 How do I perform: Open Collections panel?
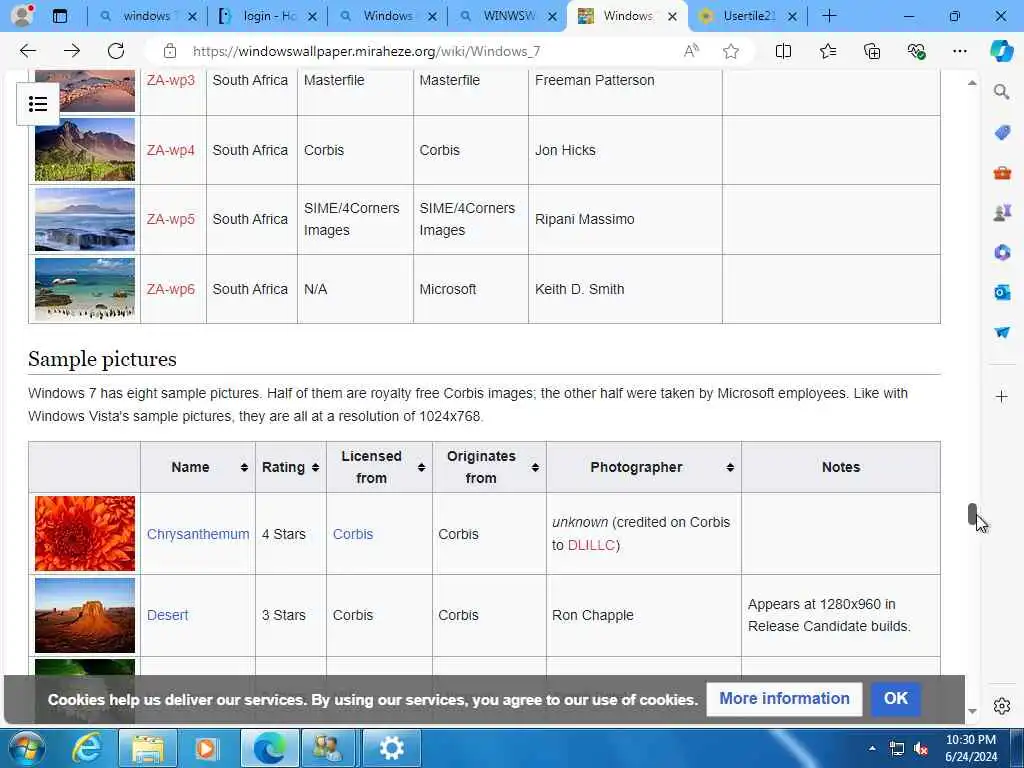pos(872,51)
